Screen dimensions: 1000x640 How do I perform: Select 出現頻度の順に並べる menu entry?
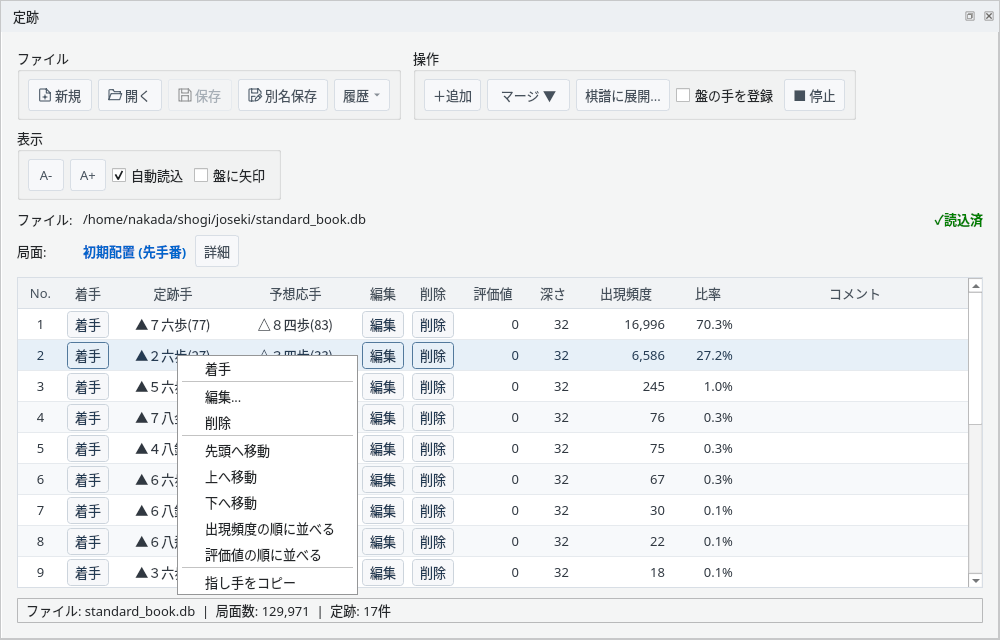(x=267, y=529)
